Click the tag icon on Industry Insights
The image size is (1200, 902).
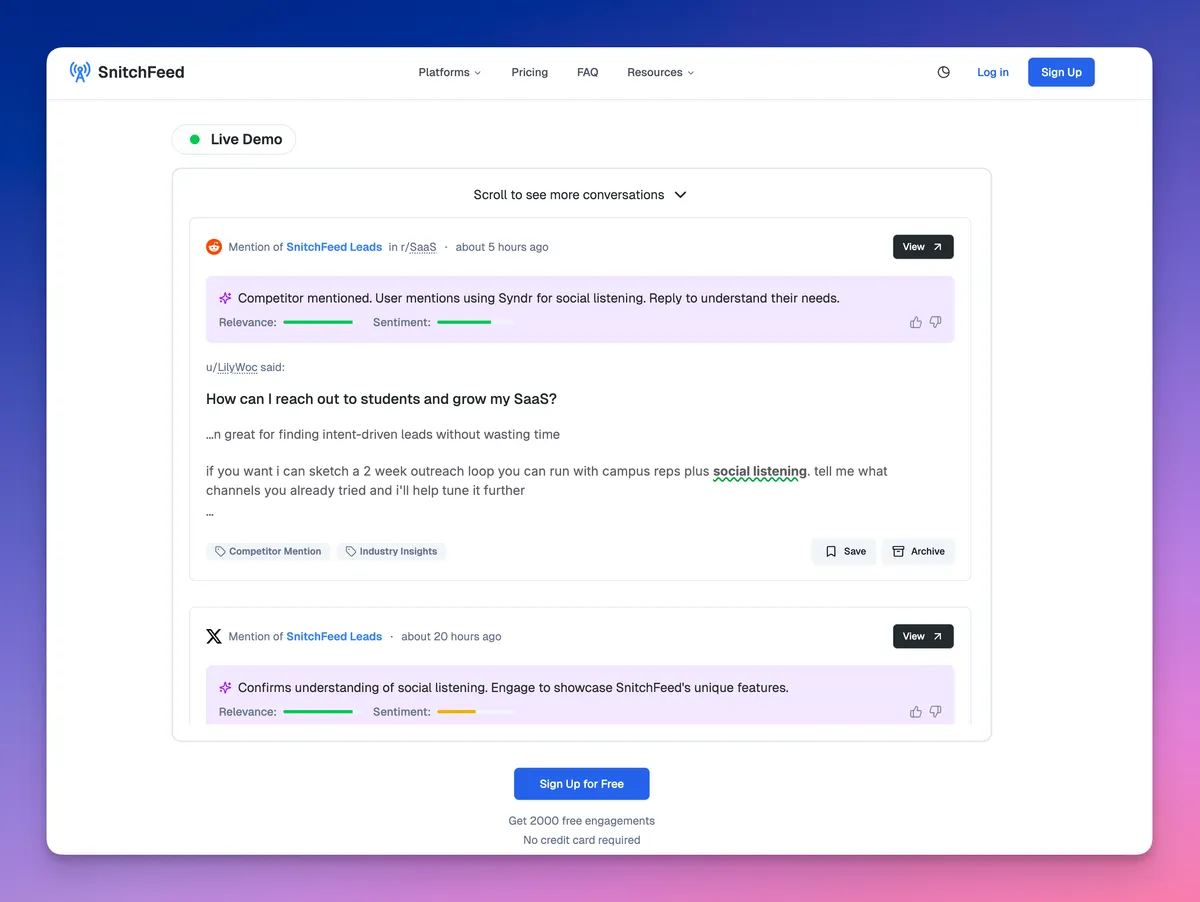point(351,551)
